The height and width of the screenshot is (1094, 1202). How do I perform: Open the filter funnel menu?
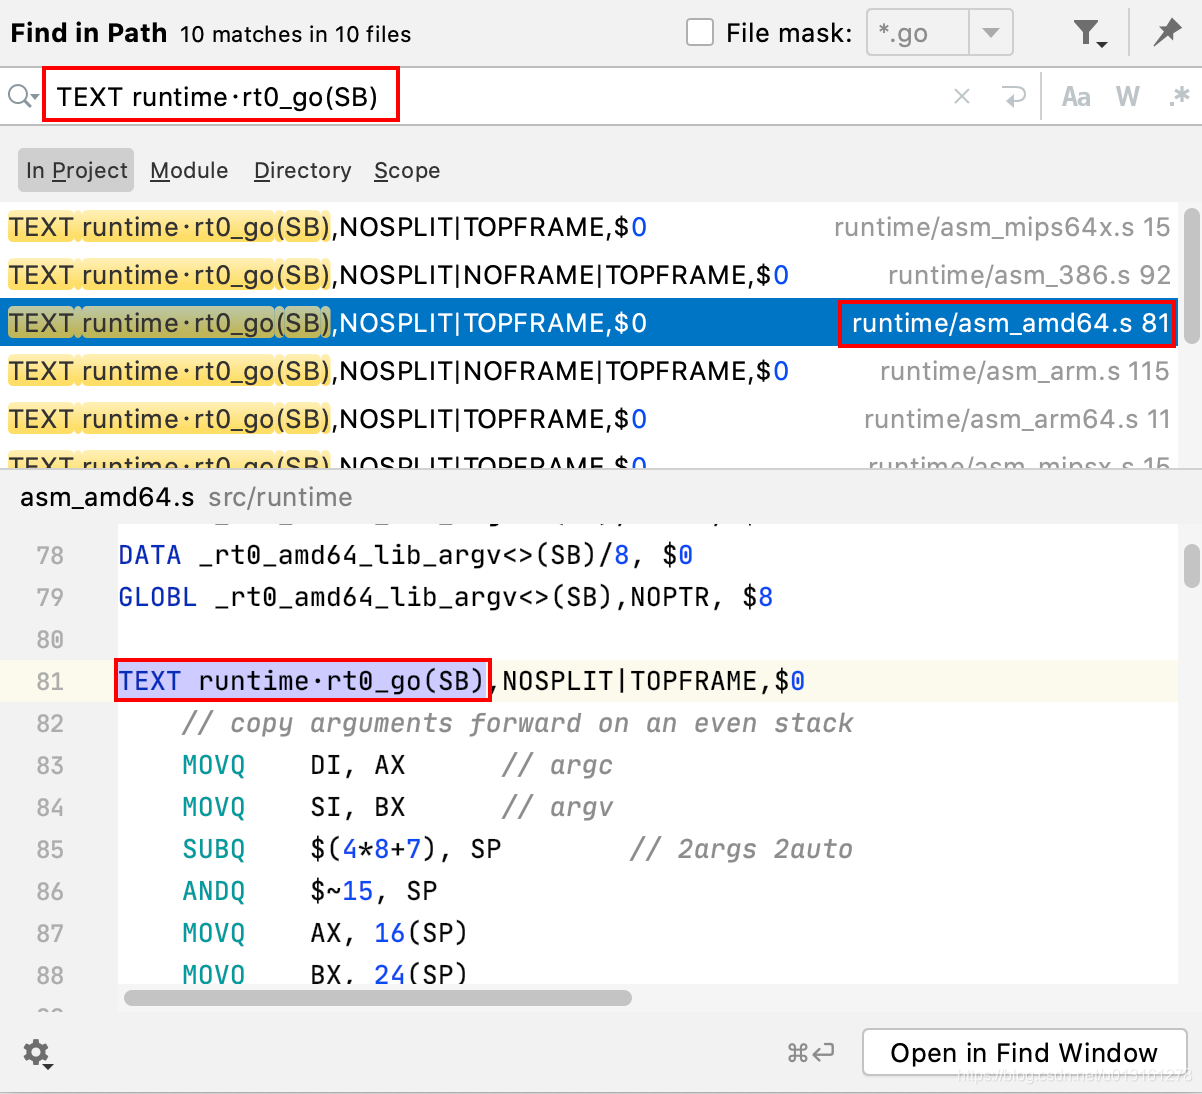click(1090, 33)
